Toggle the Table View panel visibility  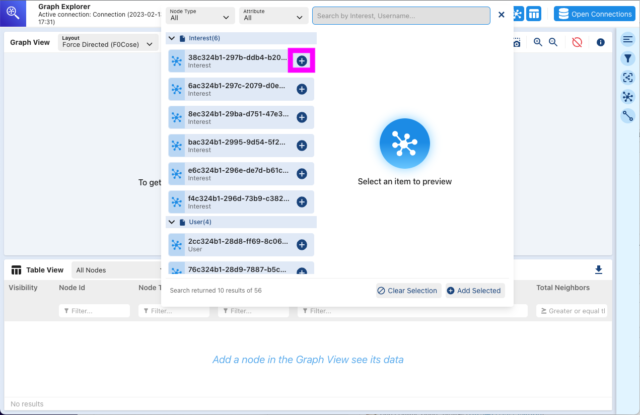(535, 14)
